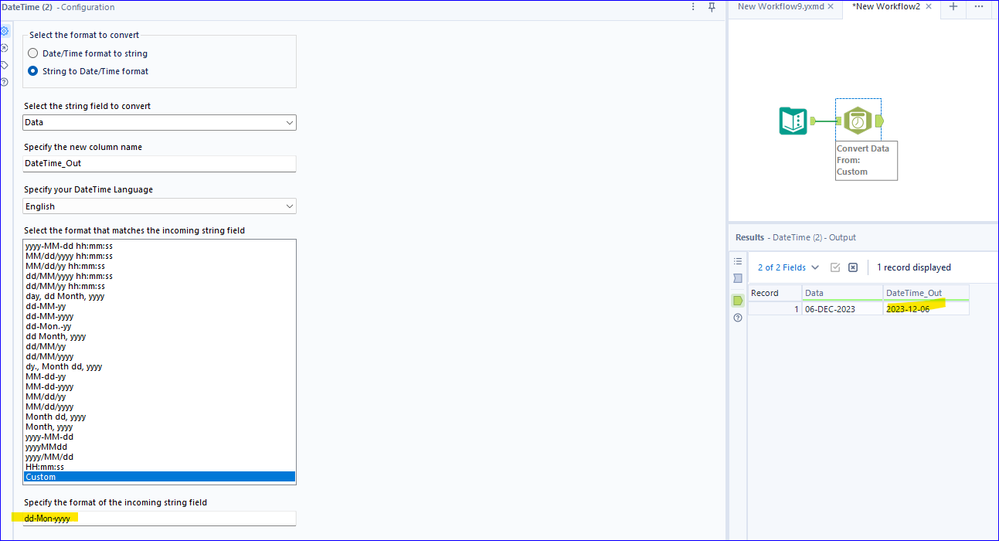
Task: Choose MM/dd/yy format
Action: [159, 396]
